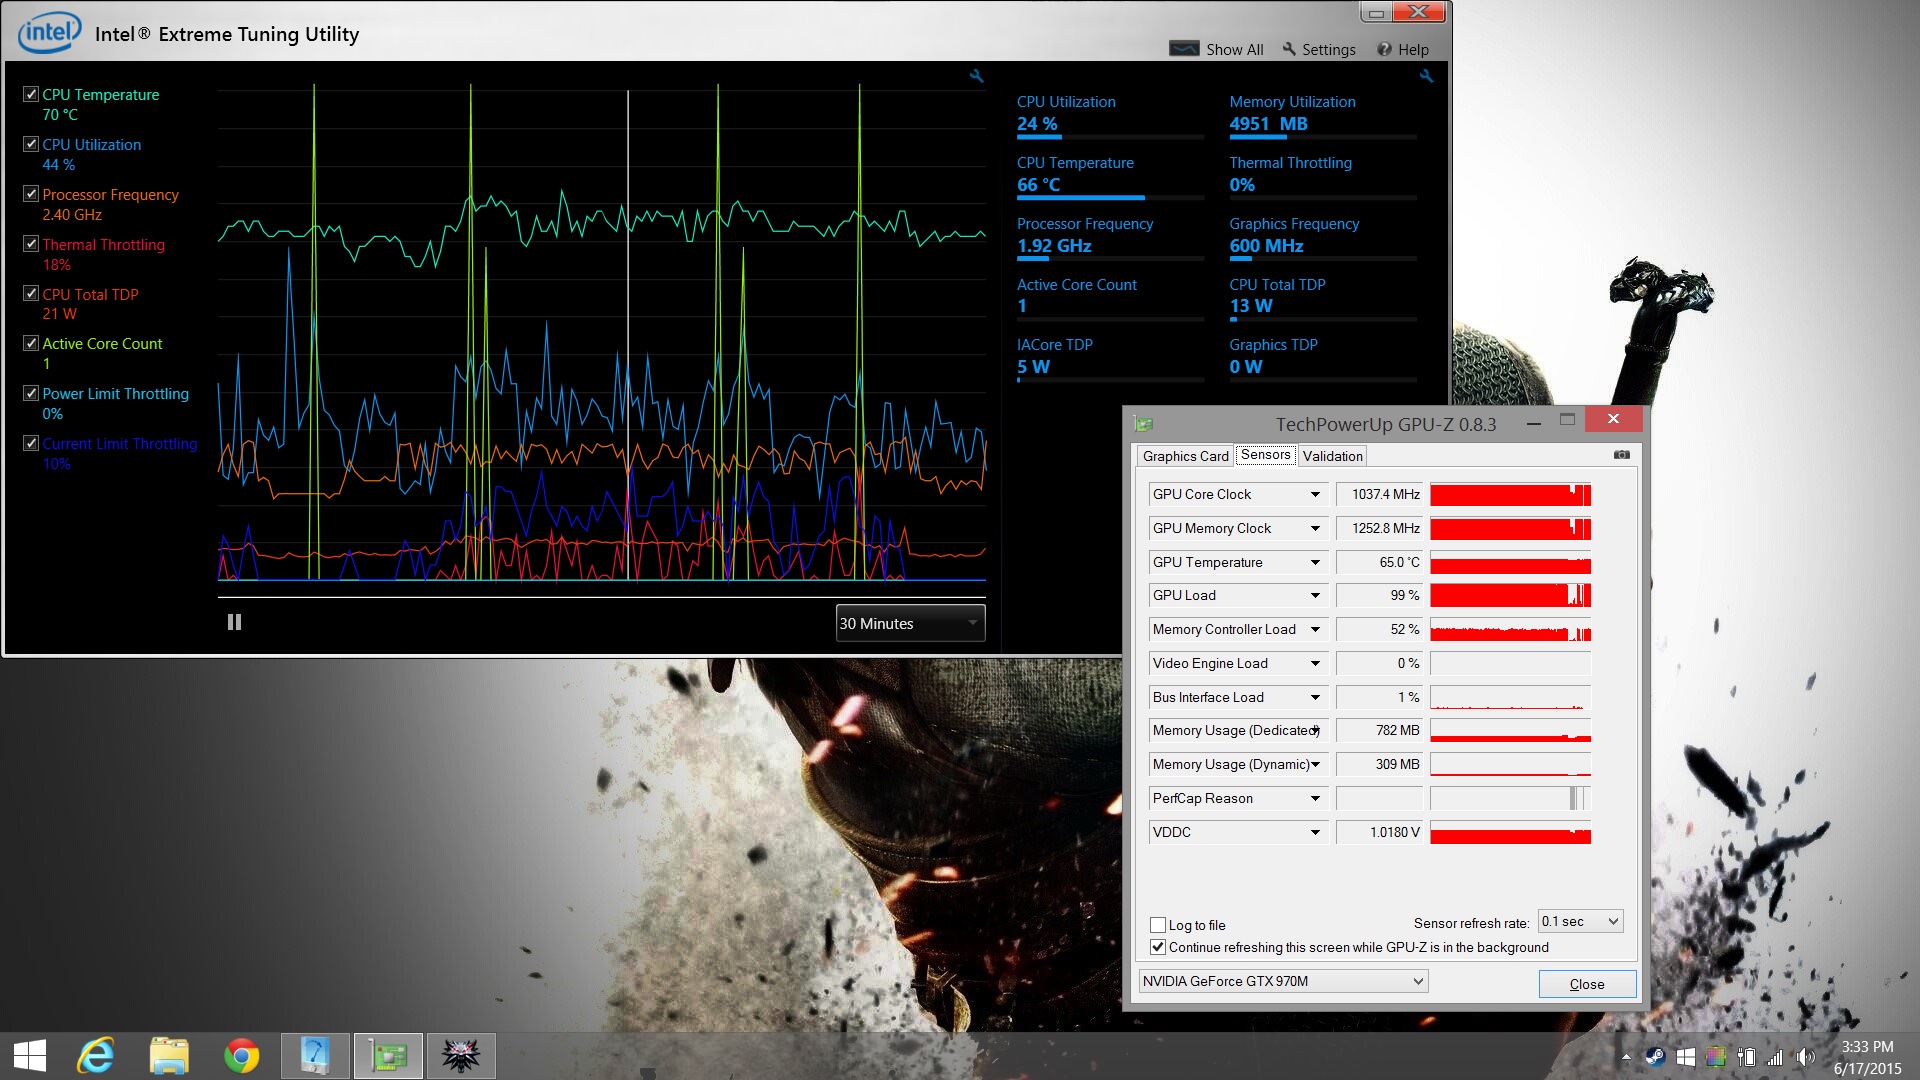This screenshot has height=1080, width=1920.
Task: Show hidden tray icons arrow
Action: click(1626, 1057)
